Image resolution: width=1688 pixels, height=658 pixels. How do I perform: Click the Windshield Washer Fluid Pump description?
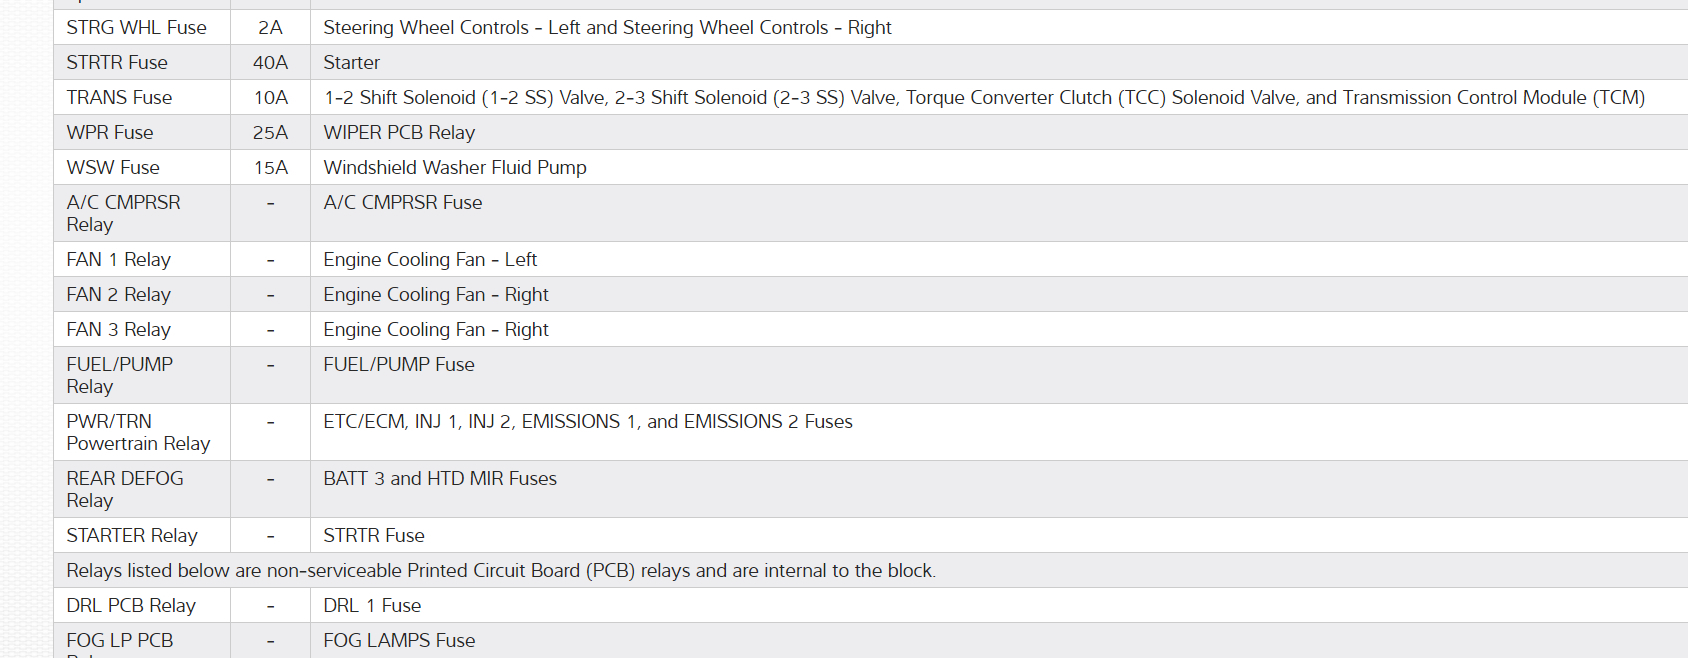coord(455,168)
